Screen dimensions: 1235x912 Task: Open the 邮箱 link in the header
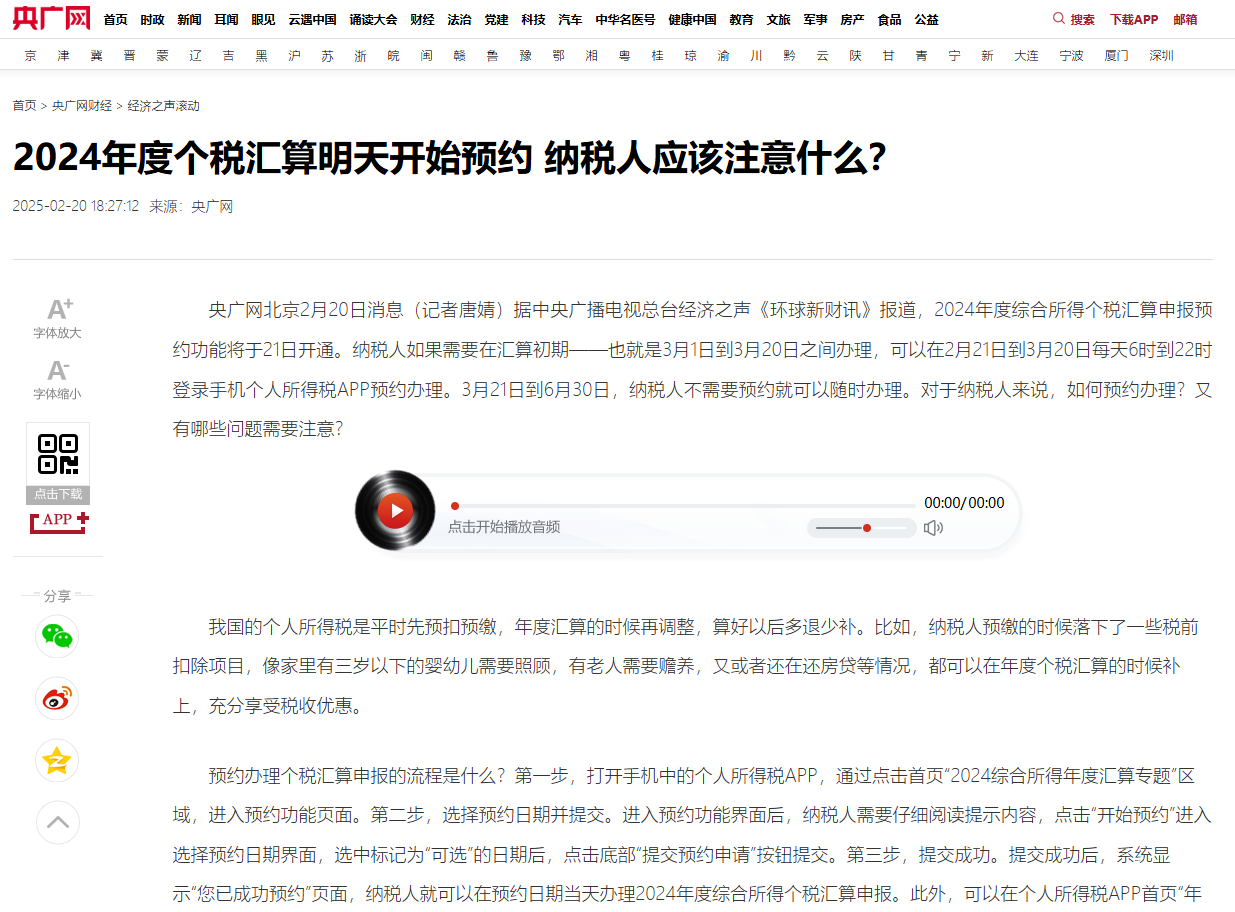pyautogui.click(x=1185, y=20)
